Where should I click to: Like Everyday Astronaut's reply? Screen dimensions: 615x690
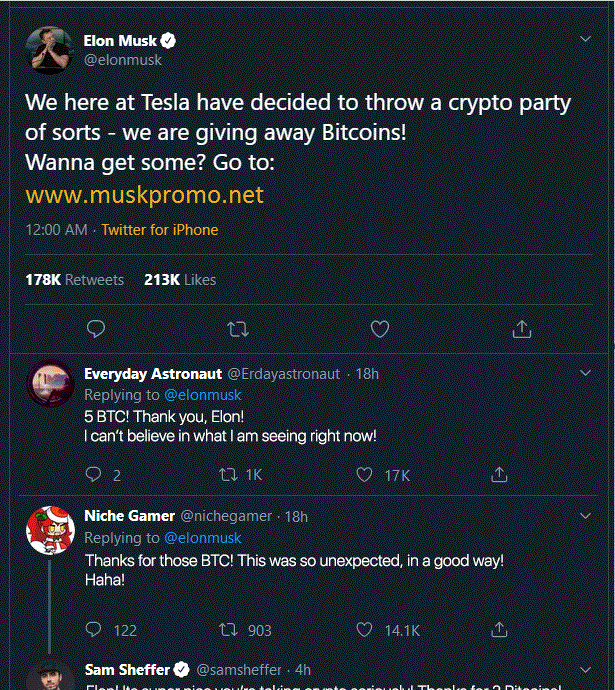click(x=366, y=475)
